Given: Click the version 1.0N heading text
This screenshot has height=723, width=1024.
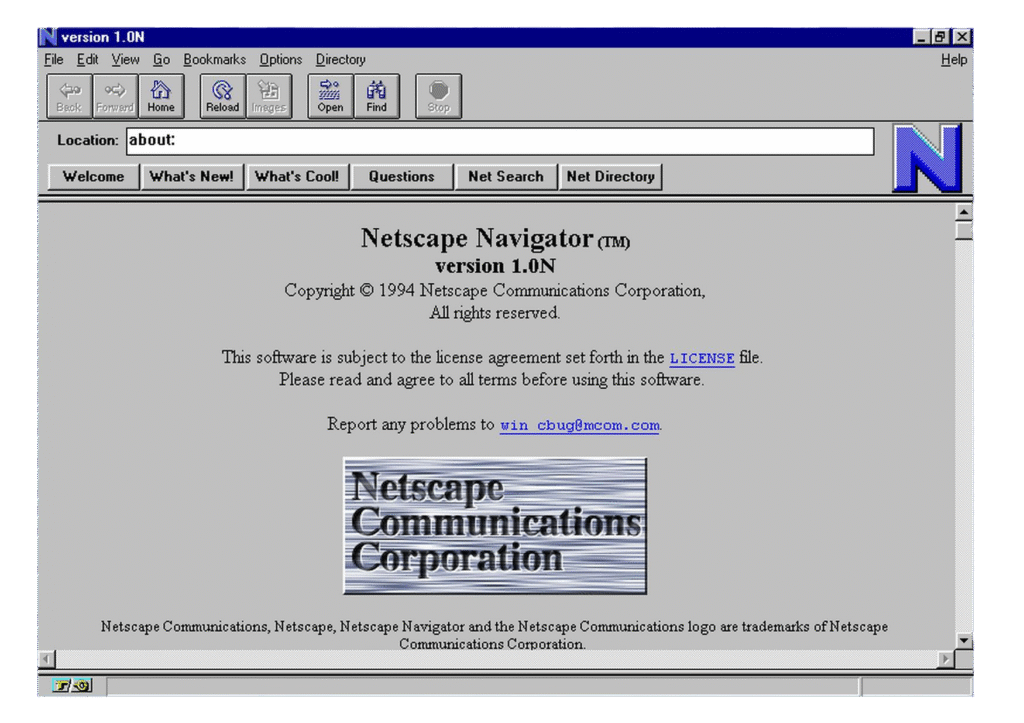Looking at the screenshot, I should pyautogui.click(x=495, y=266).
